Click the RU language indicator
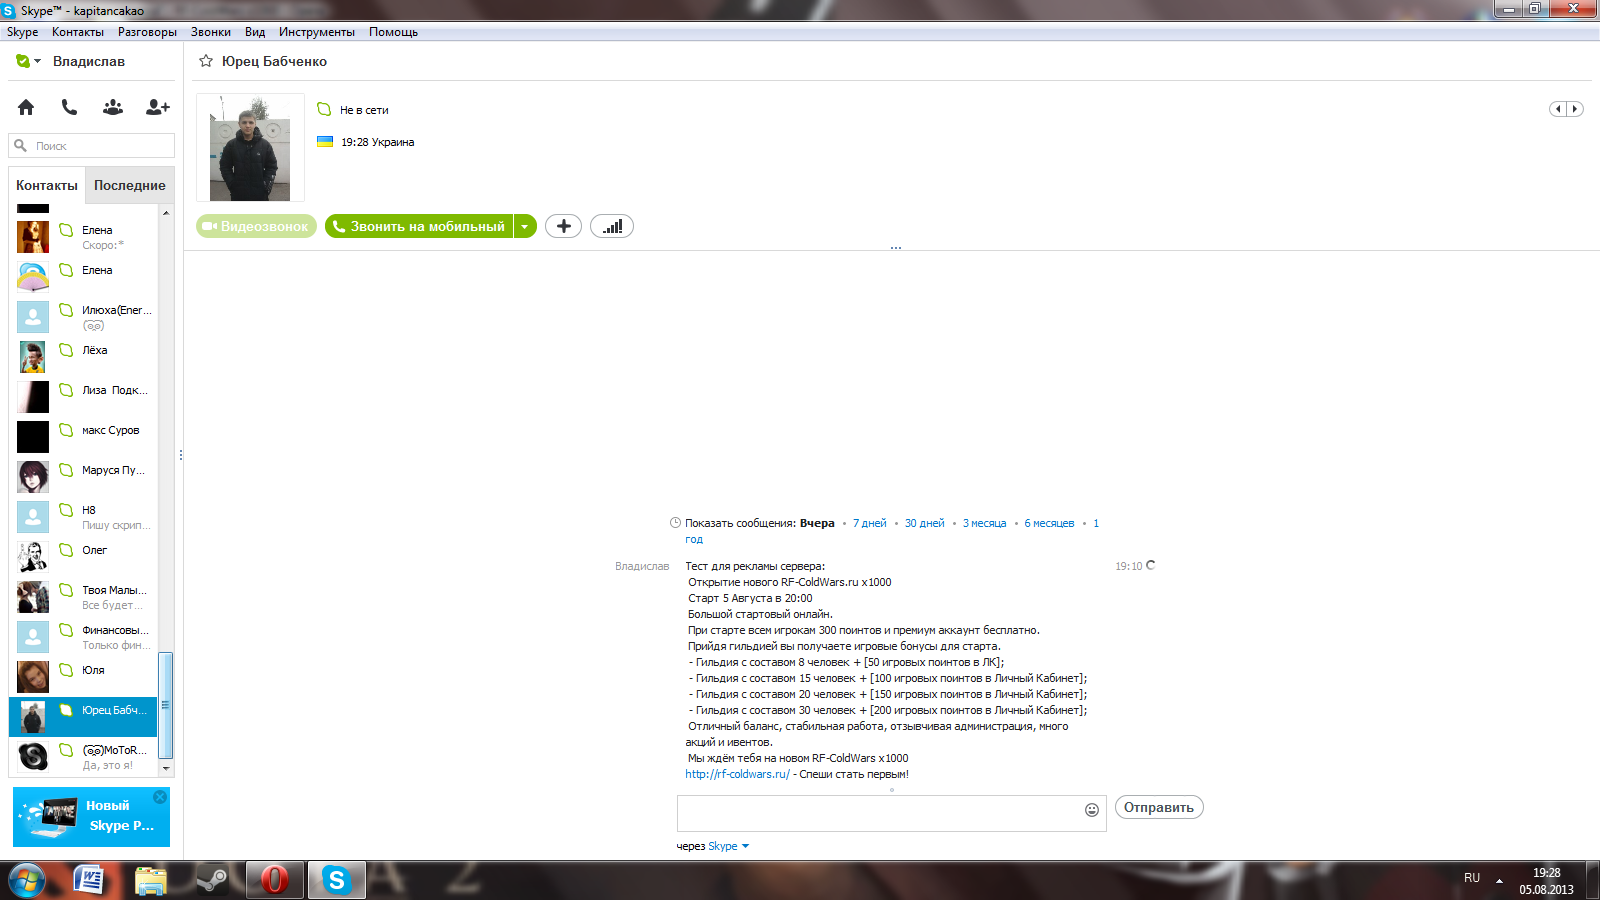 1472,878
